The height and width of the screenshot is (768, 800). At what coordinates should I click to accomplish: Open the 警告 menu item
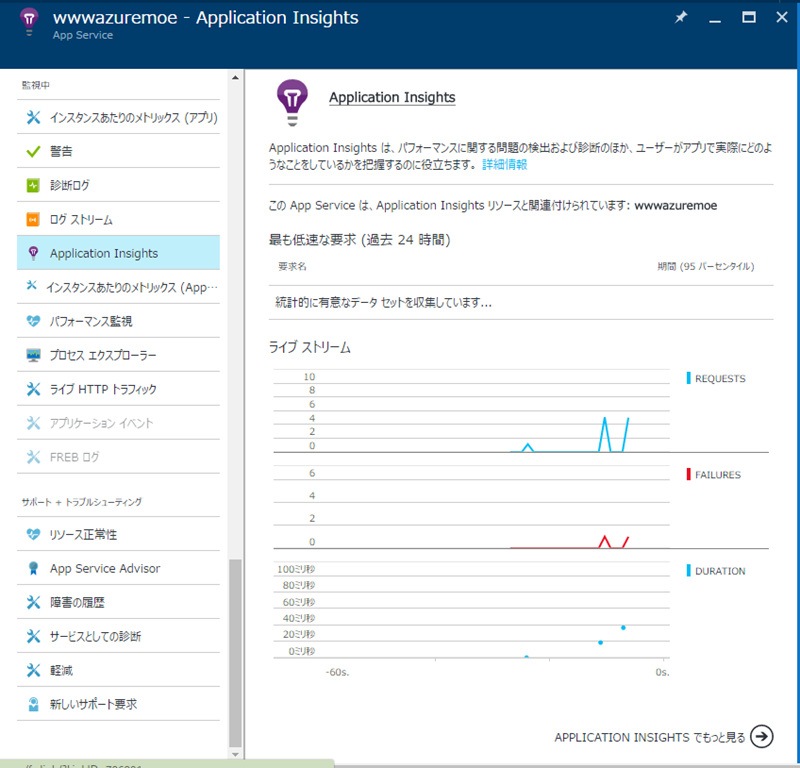[118, 152]
